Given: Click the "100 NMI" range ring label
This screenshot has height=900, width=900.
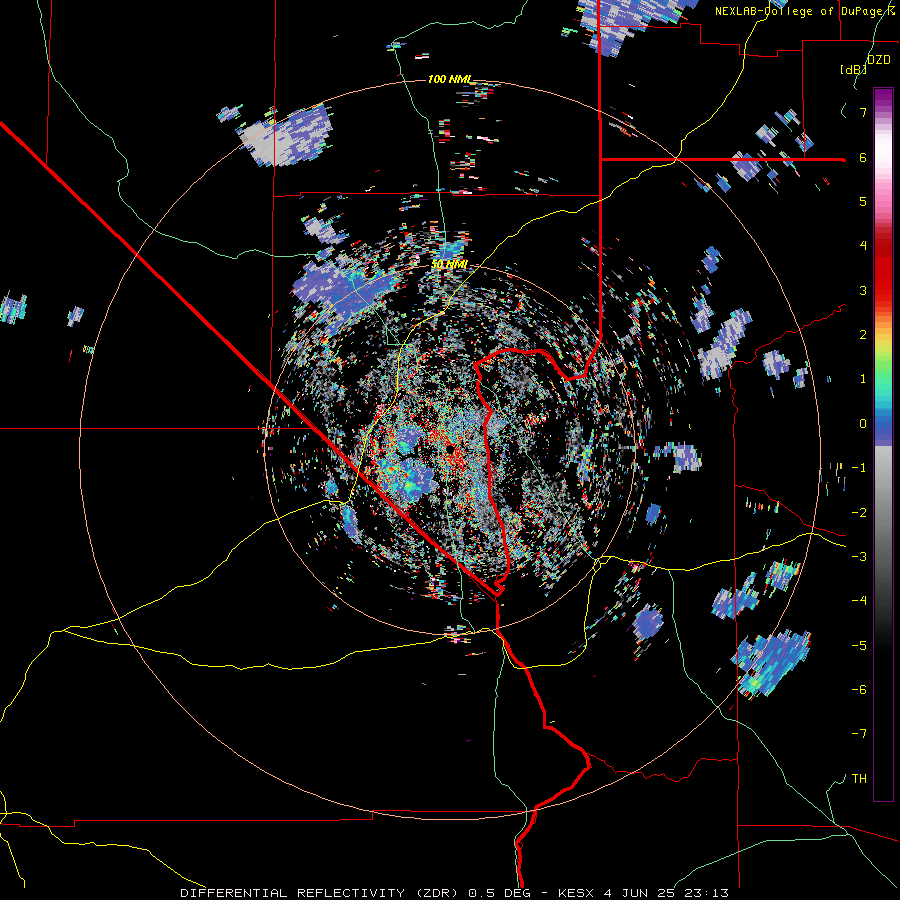Looking at the screenshot, I should (x=449, y=79).
